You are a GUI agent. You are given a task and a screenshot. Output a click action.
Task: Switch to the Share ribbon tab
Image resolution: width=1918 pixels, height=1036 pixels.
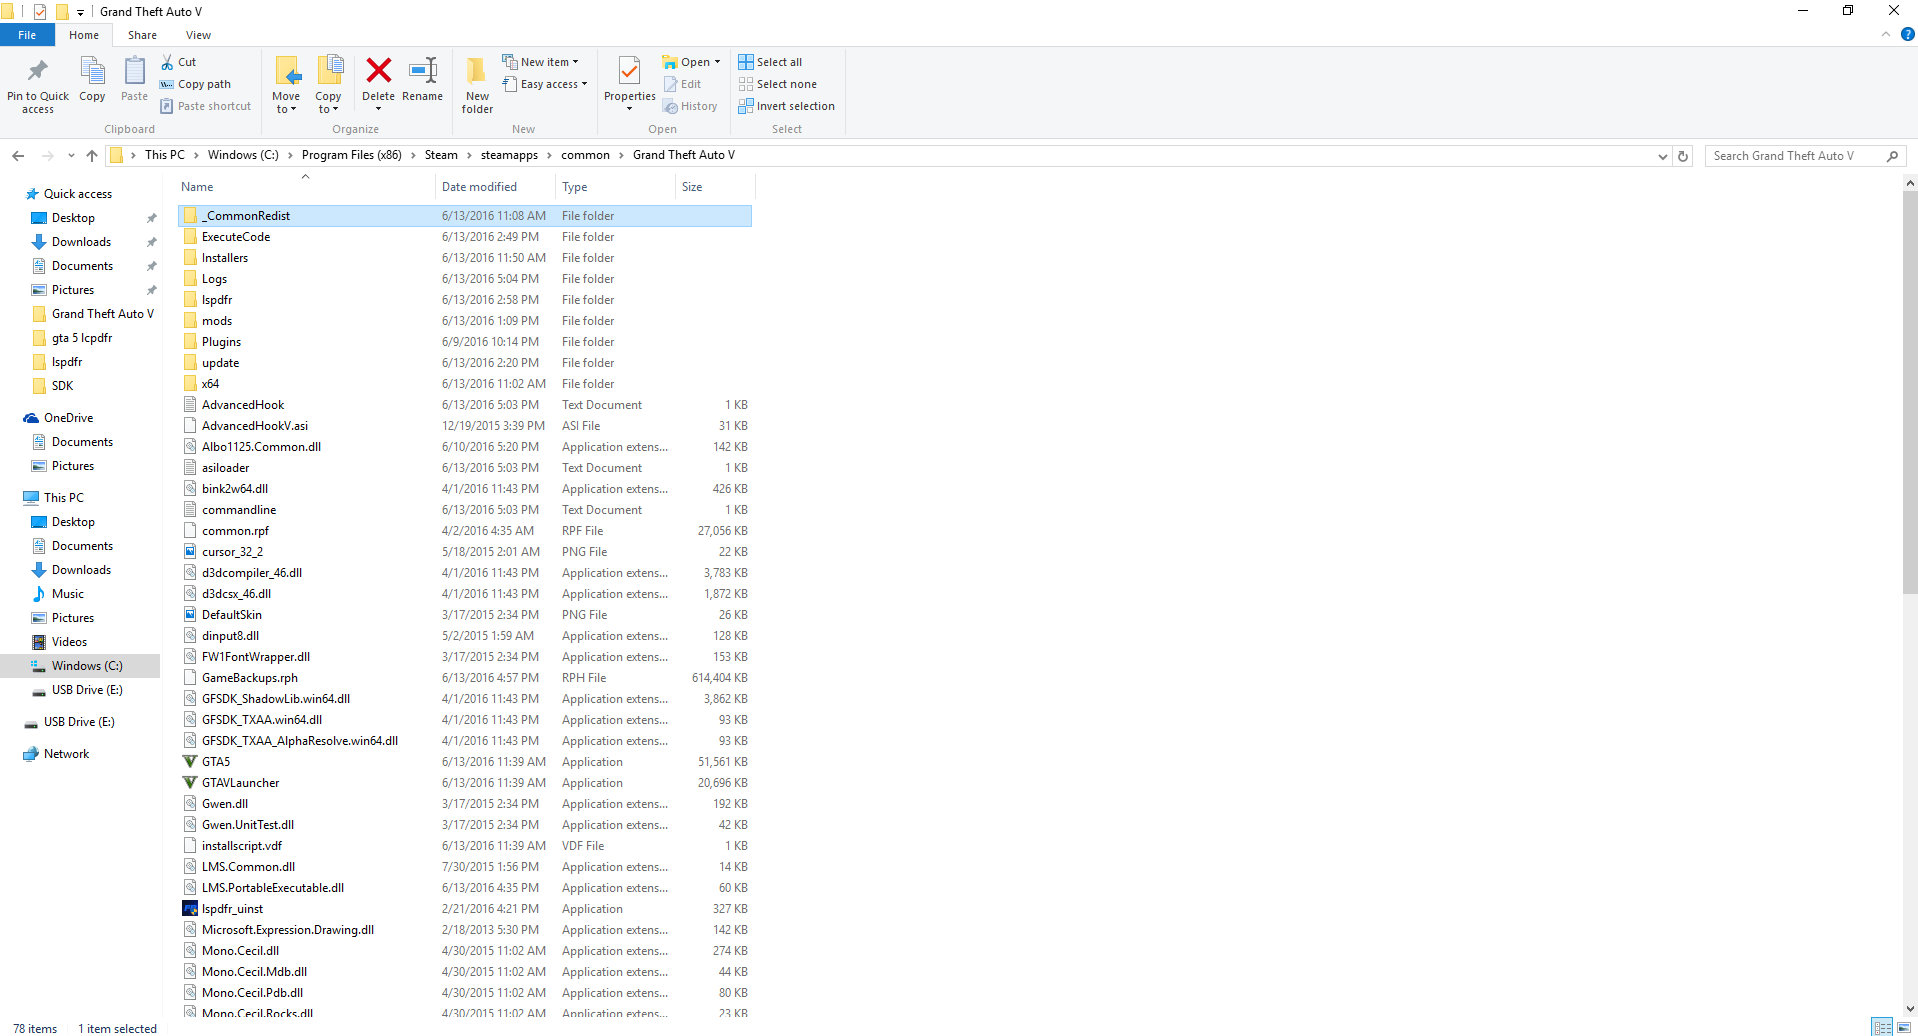(x=142, y=35)
